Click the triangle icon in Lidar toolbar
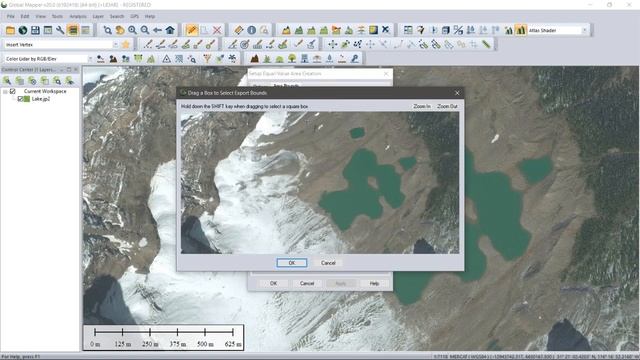This screenshot has width=640, height=360. (x=167, y=59)
